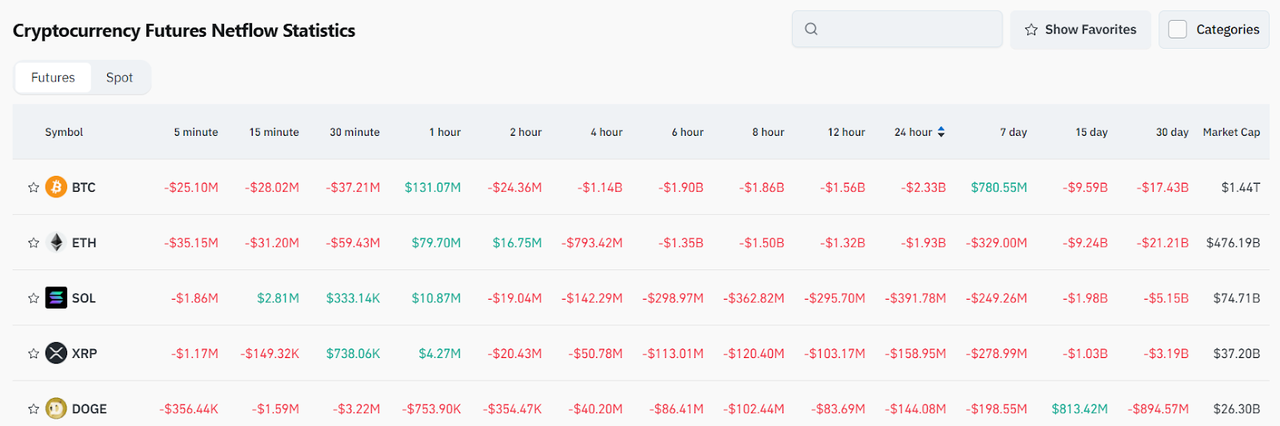The height and width of the screenshot is (426, 1280).
Task: Click the Bitcoin coin logo
Action: [x=56, y=187]
